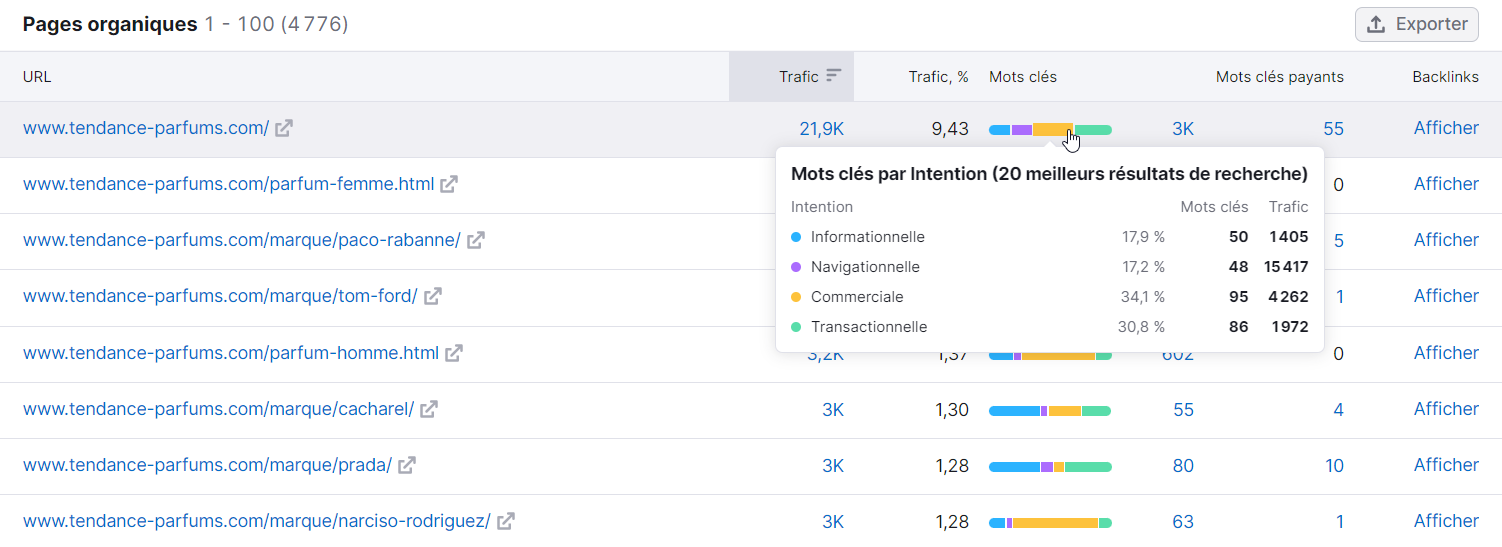The image size is (1502, 547).
Task: Click the 3K traffic value in prada row
Action: point(833,466)
